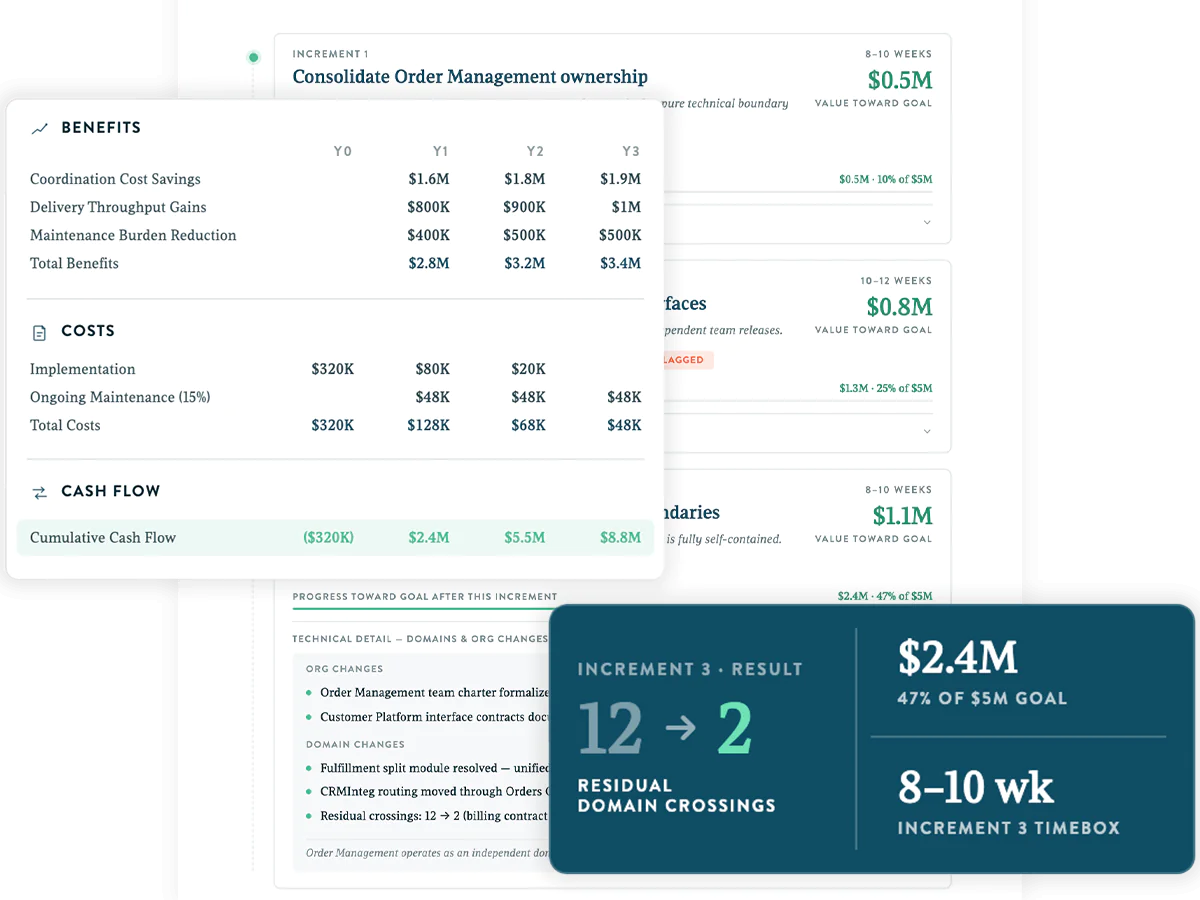Click Delivery Throughput Gains Y2 value $900K
Image resolution: width=1200 pixels, height=900 pixels.
(524, 207)
